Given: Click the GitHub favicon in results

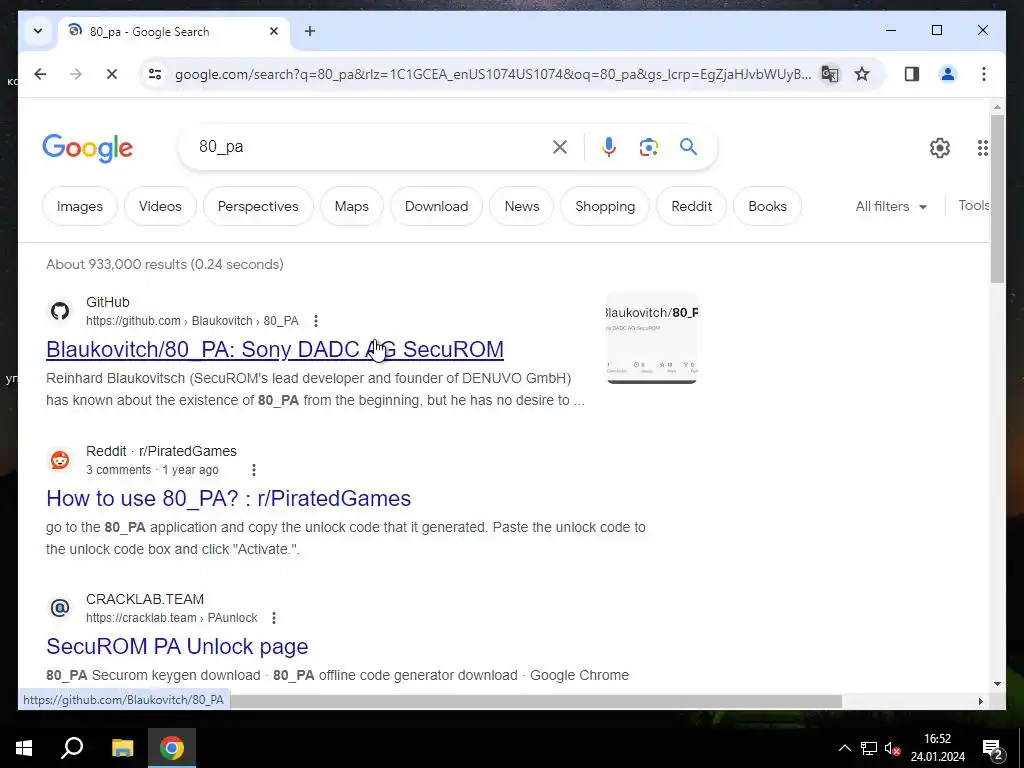Looking at the screenshot, I should [x=60, y=311].
